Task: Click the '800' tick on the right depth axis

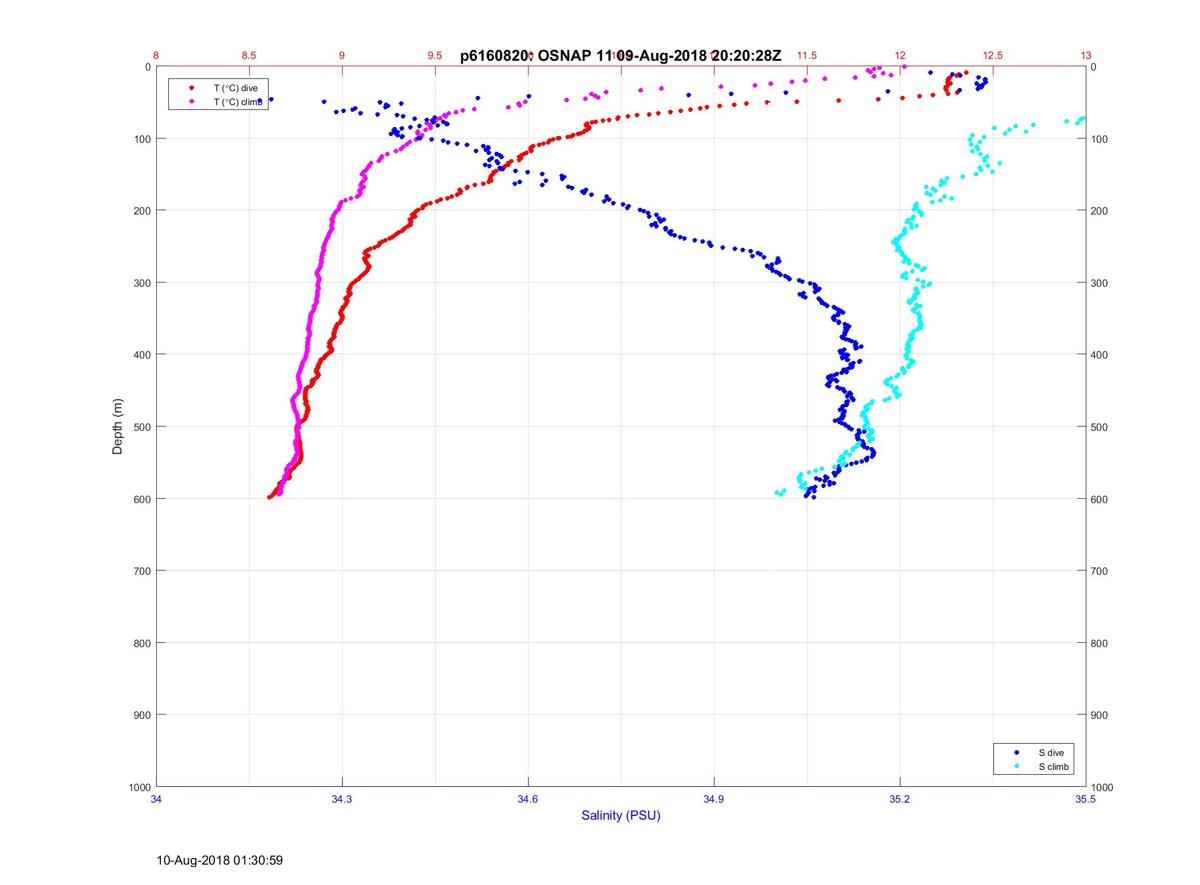Action: [1101, 643]
